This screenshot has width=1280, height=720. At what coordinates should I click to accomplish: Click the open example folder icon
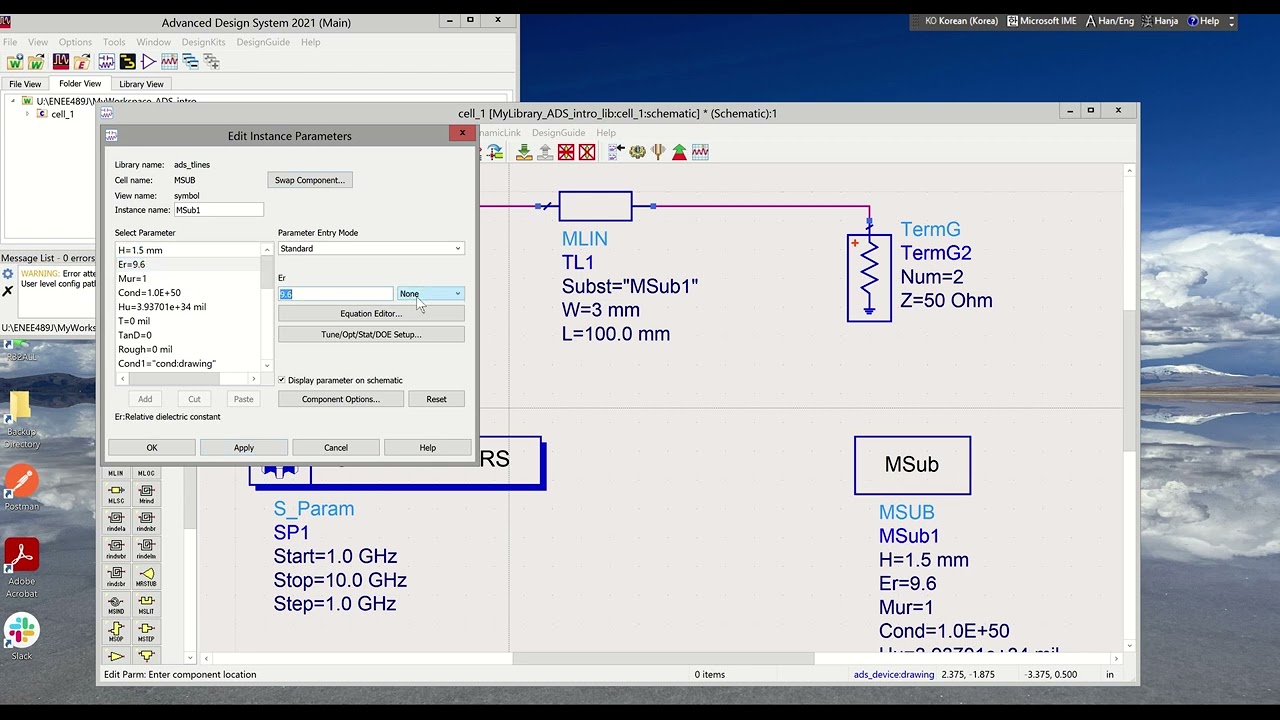(81, 62)
